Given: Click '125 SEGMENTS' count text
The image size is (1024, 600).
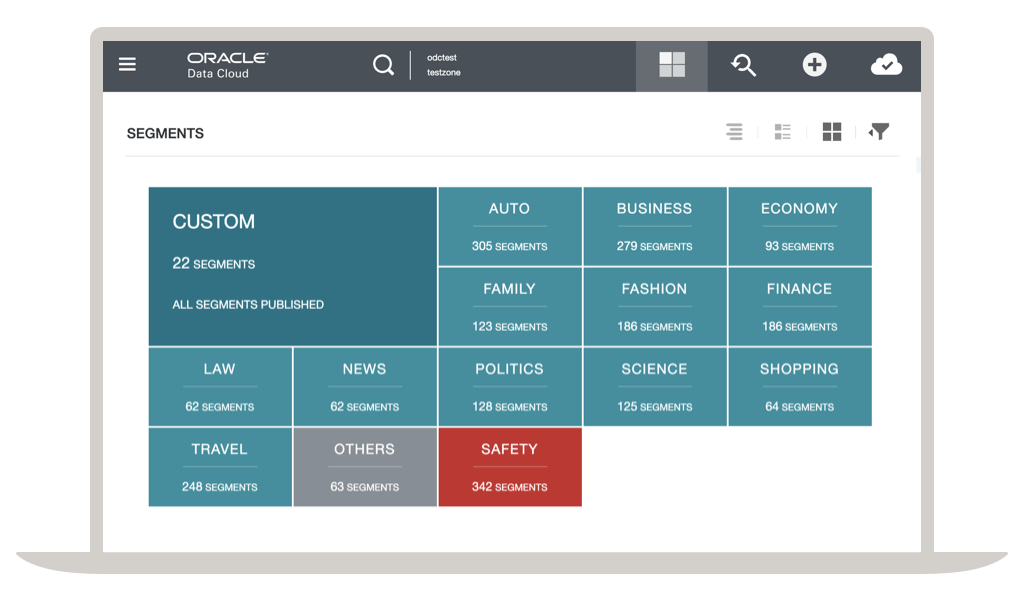Looking at the screenshot, I should [654, 407].
